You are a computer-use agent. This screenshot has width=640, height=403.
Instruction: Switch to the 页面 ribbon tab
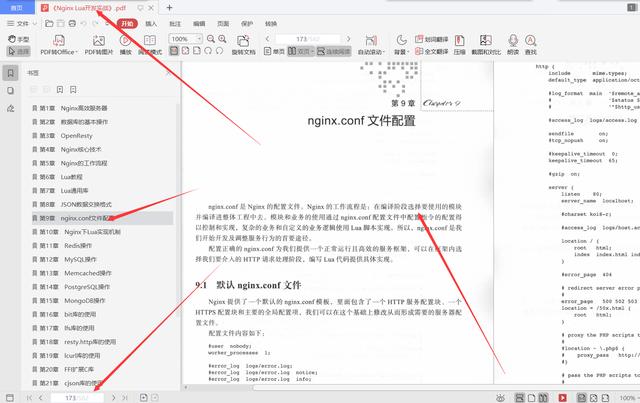click(x=223, y=24)
